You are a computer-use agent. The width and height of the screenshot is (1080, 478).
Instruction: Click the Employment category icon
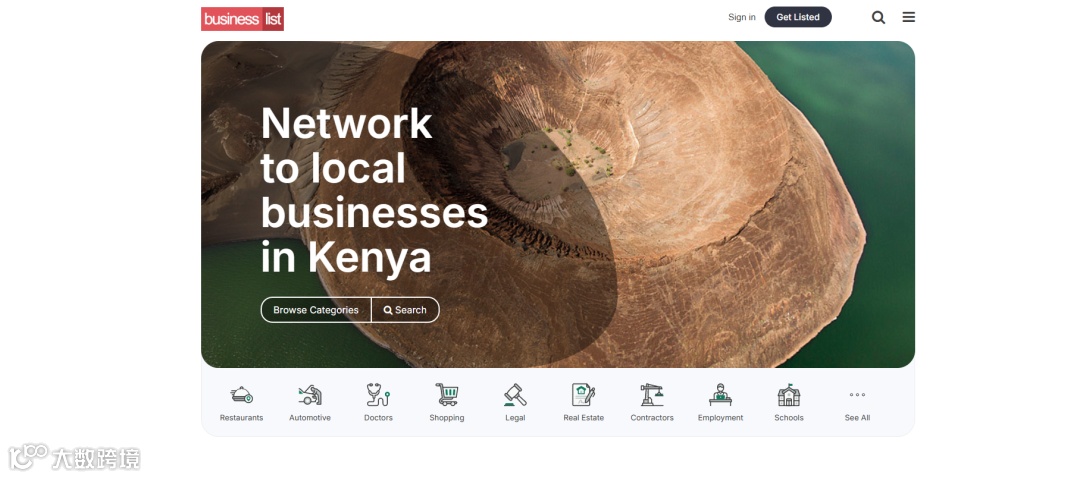(720, 395)
